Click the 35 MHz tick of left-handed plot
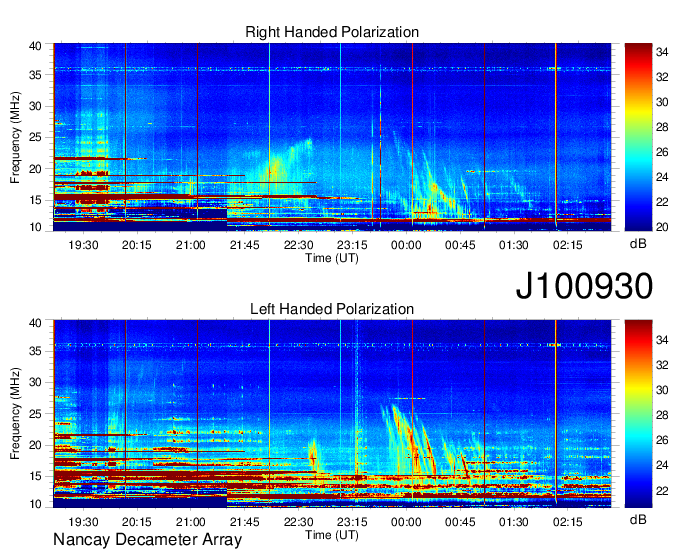The width and height of the screenshot is (680, 552). 35,351
